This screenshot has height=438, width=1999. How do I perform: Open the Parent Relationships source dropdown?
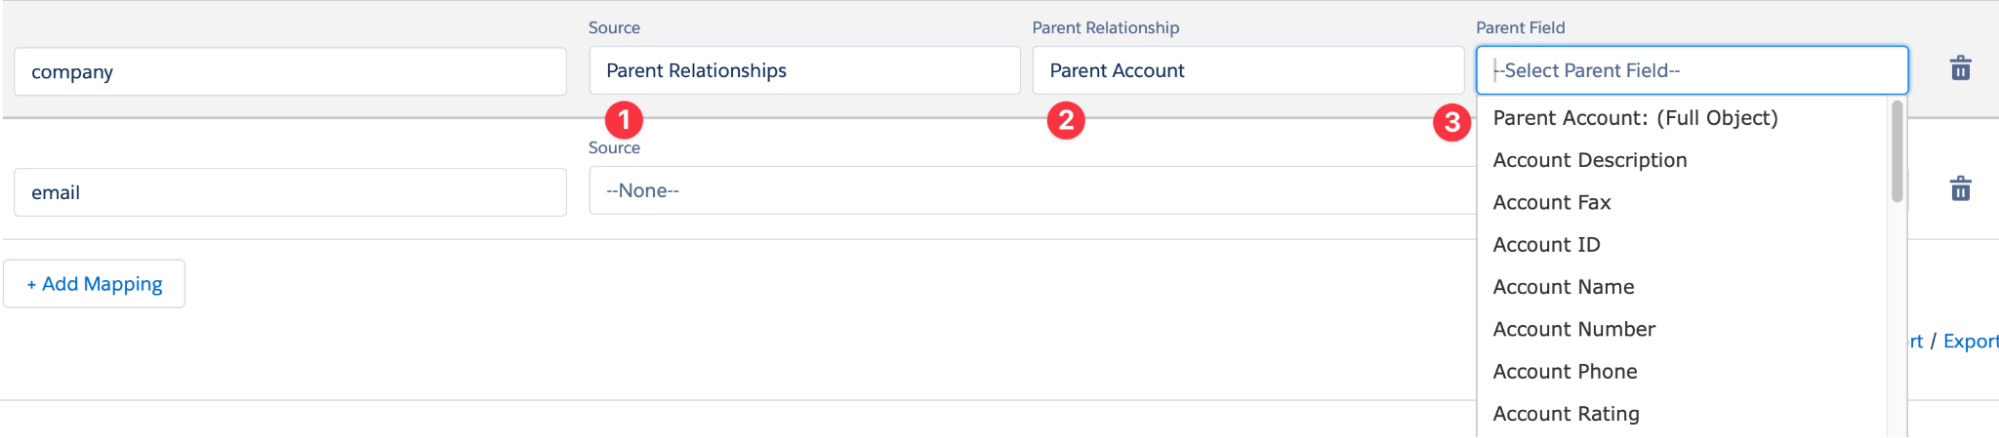point(804,71)
